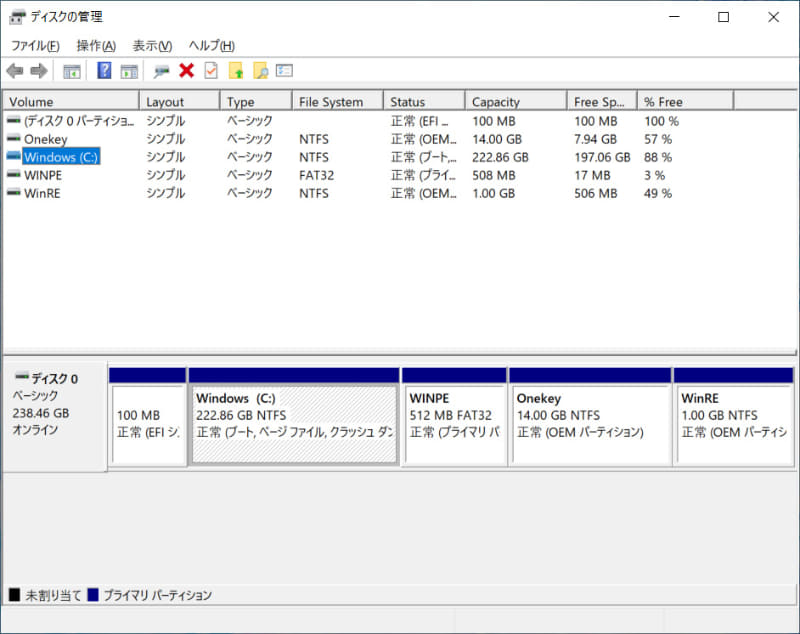Open the ヘルプ(H) menu
This screenshot has width=800, height=634.
tap(212, 46)
